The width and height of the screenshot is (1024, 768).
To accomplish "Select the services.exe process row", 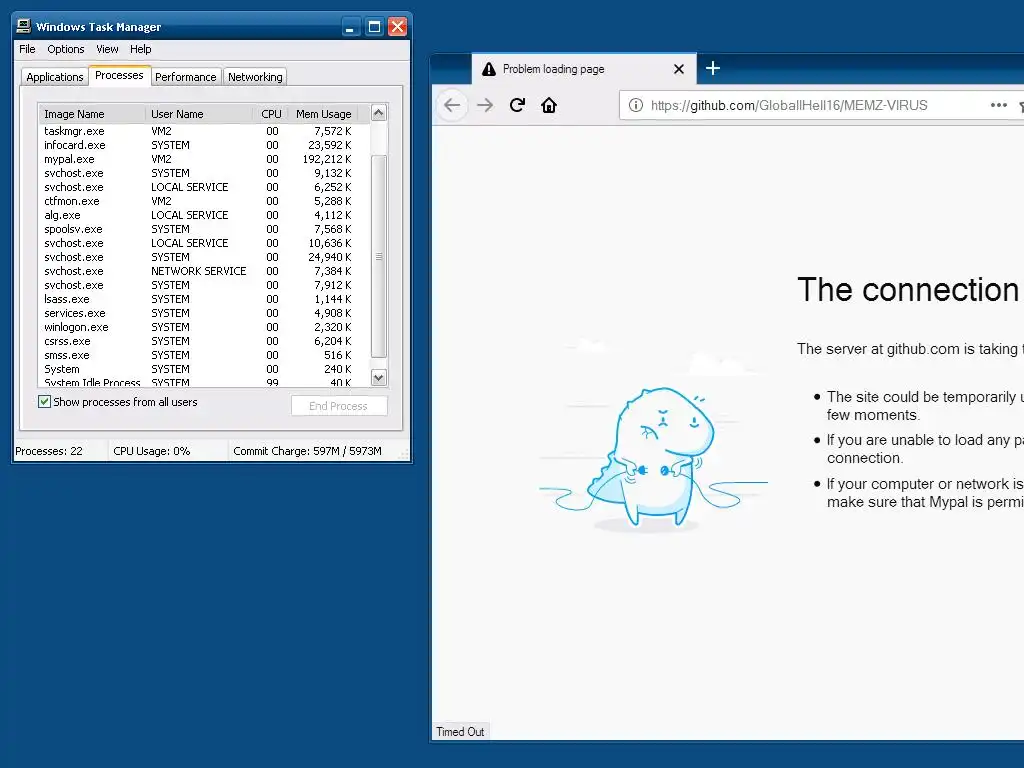I will coord(204,313).
